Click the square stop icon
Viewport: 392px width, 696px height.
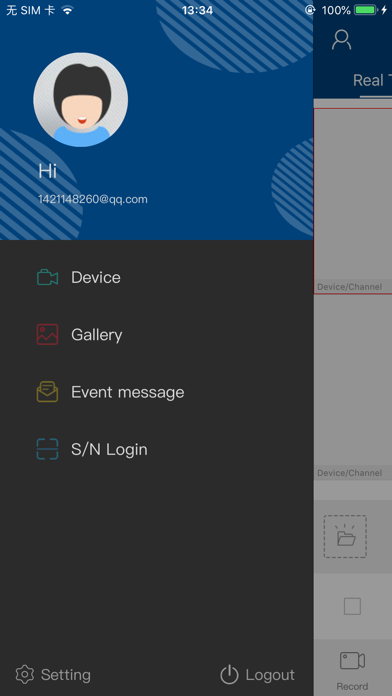[352, 606]
